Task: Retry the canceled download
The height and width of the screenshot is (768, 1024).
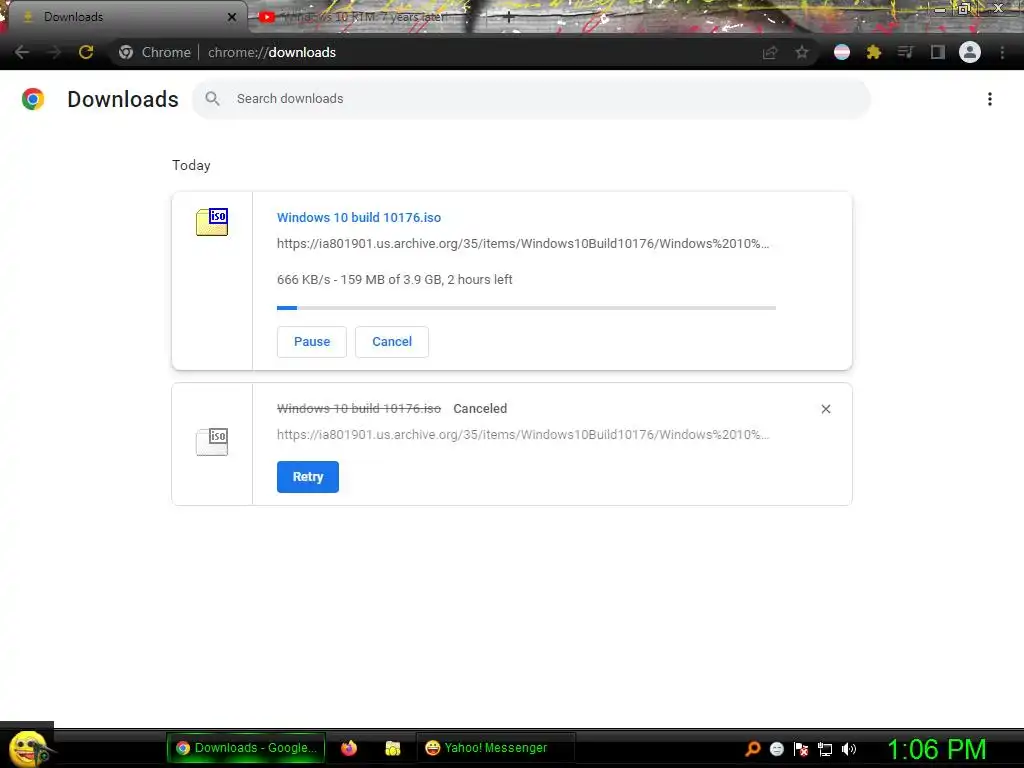Action: 308,477
